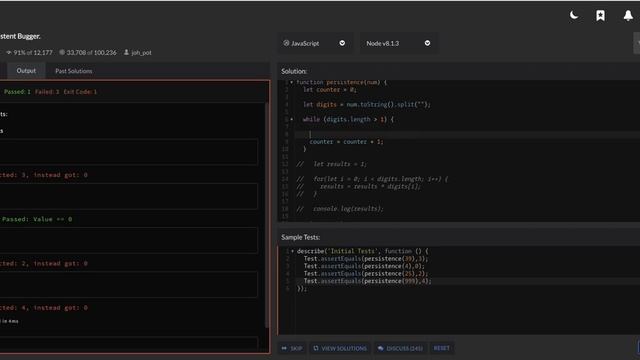Click the 'let digits = num.toString()' line
Image resolution: width=640 pixels, height=360 pixels.
tap(367, 104)
